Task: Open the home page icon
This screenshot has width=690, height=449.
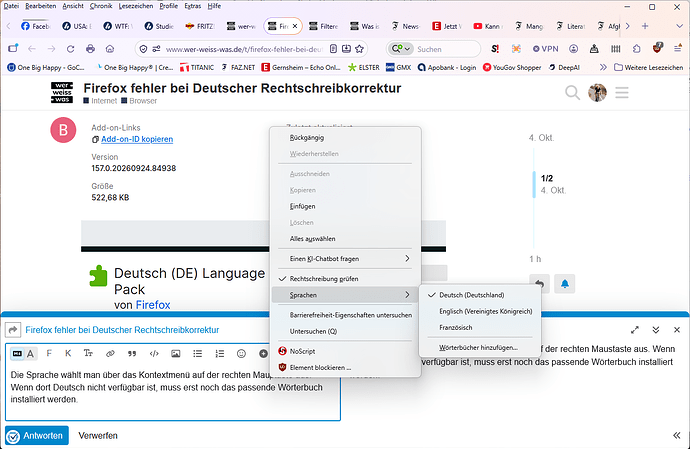Action: 110,49
